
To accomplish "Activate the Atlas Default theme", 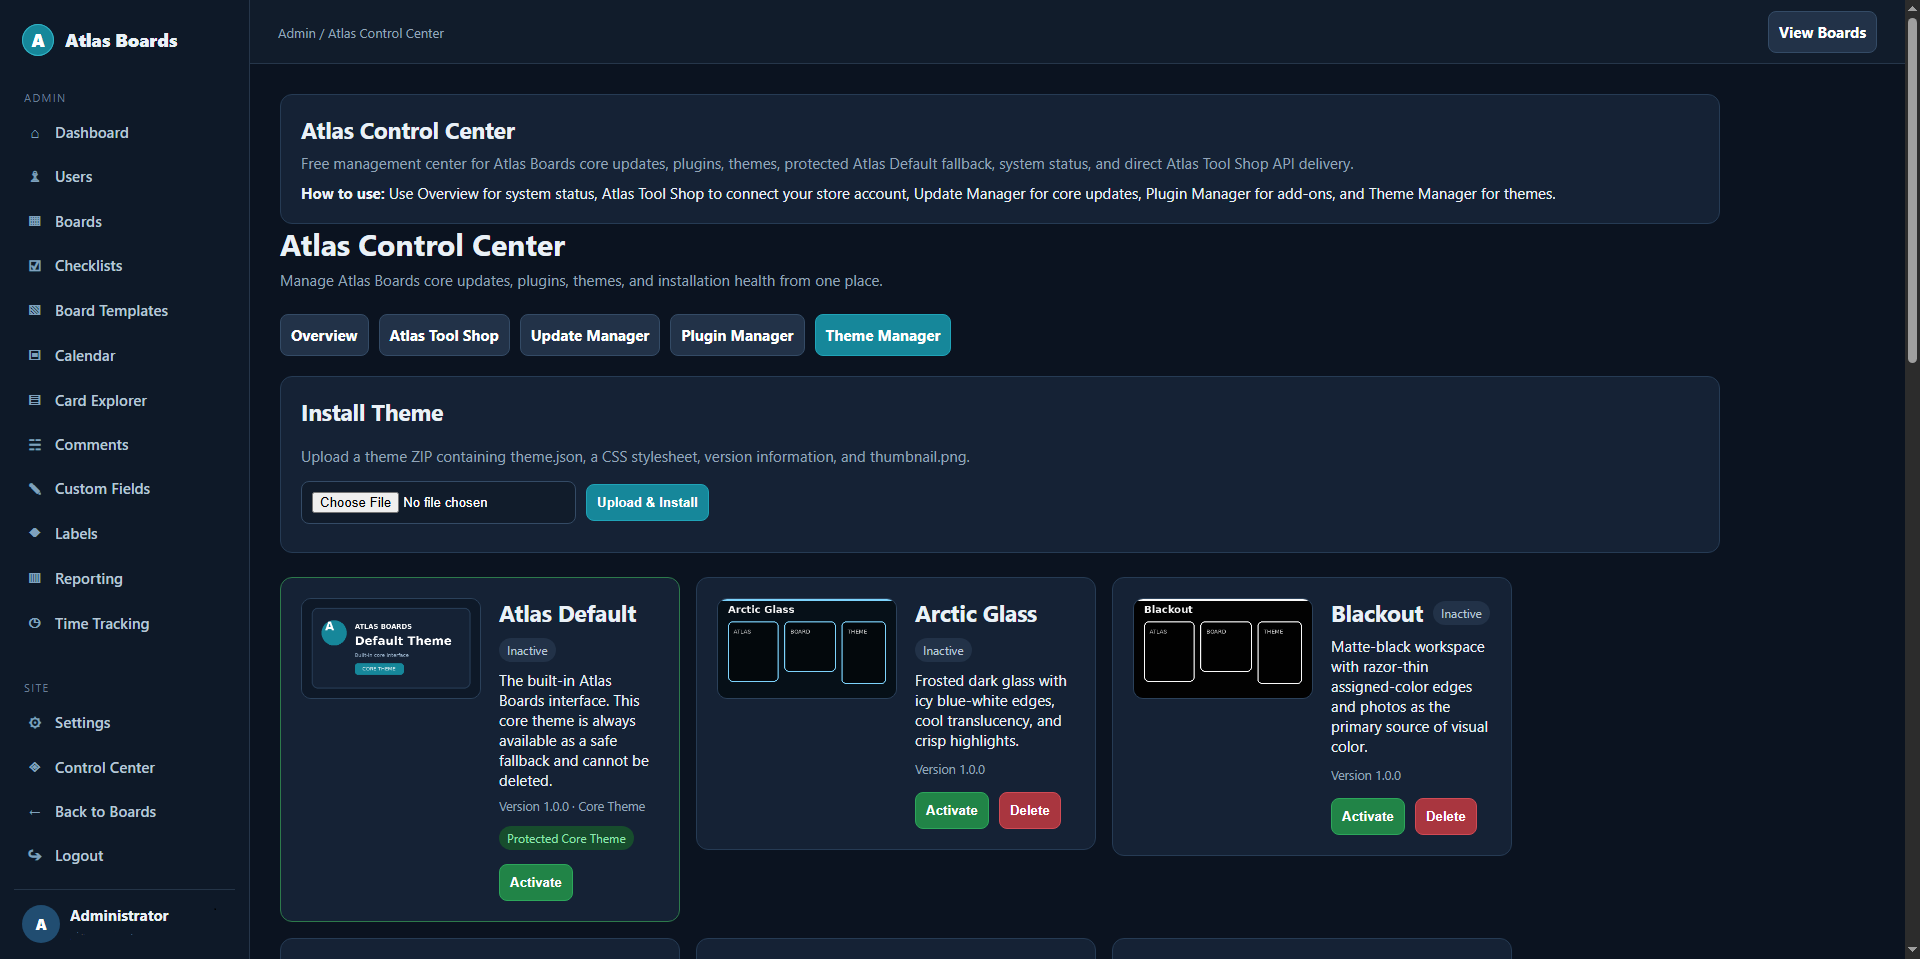I will [x=536, y=882].
